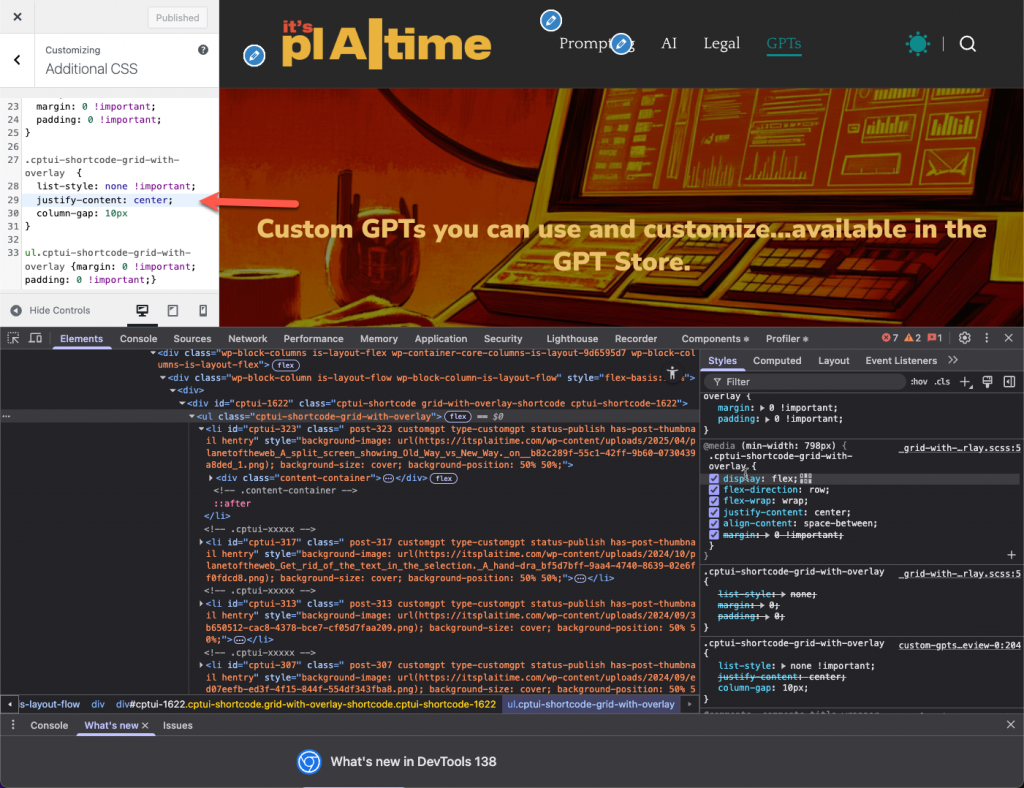The image size is (1024, 788).
Task: Activate the inspect element picker icon
Action: (x=14, y=339)
